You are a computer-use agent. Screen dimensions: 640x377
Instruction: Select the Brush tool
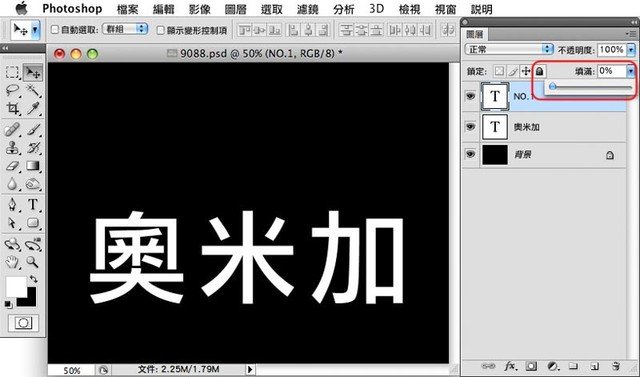click(x=33, y=130)
